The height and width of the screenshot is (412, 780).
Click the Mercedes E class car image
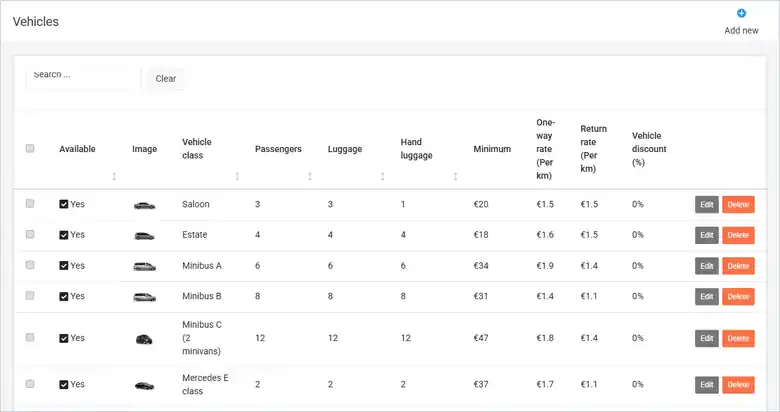point(144,386)
